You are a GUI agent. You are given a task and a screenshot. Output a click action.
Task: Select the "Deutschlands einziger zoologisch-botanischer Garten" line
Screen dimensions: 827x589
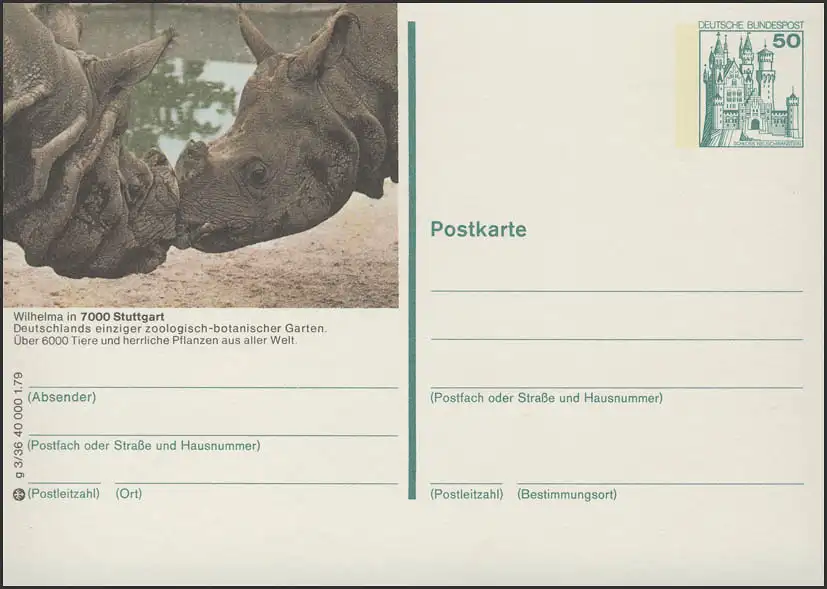click(170, 328)
